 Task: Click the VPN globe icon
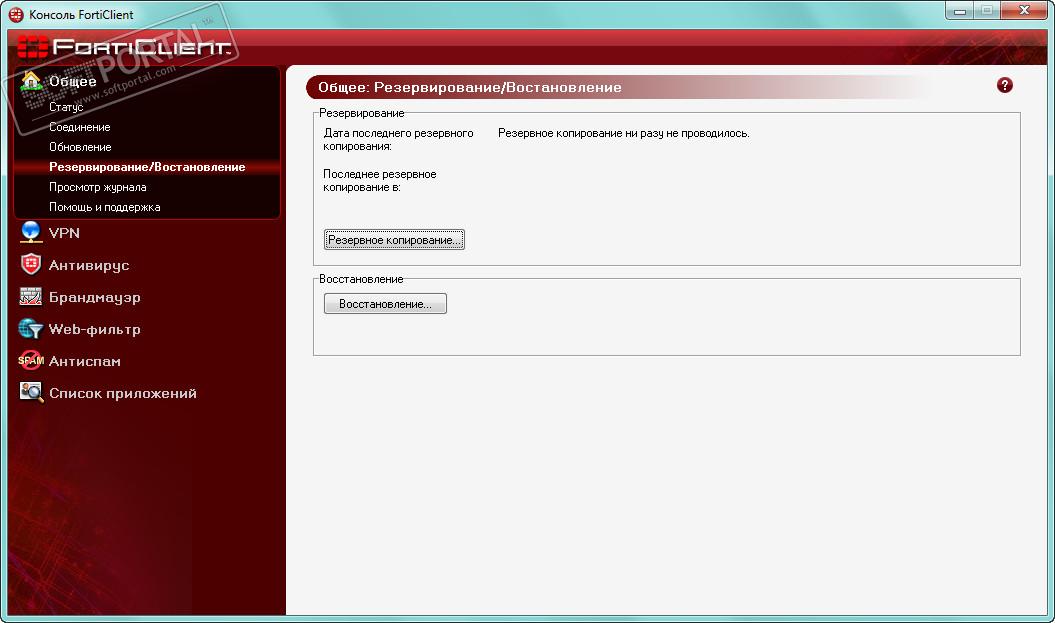click(x=31, y=232)
